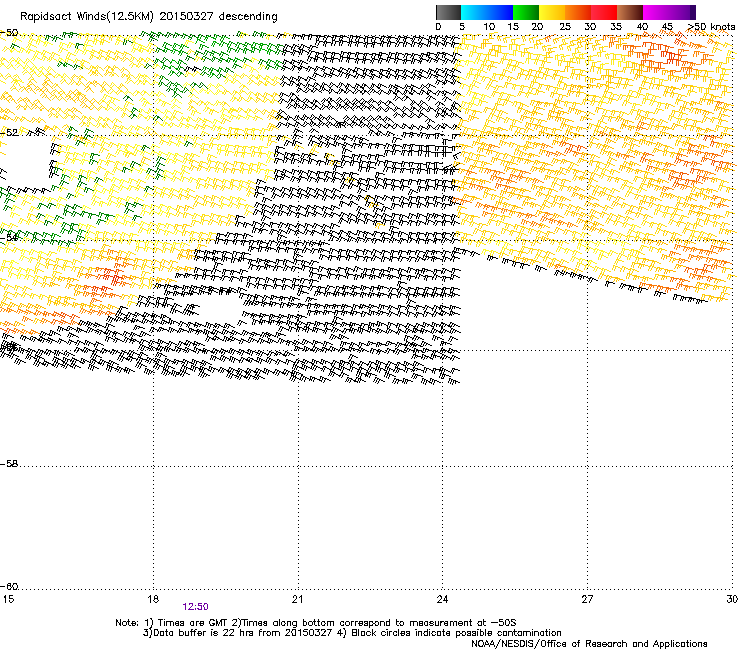Click the legend tick label 40

point(642,26)
